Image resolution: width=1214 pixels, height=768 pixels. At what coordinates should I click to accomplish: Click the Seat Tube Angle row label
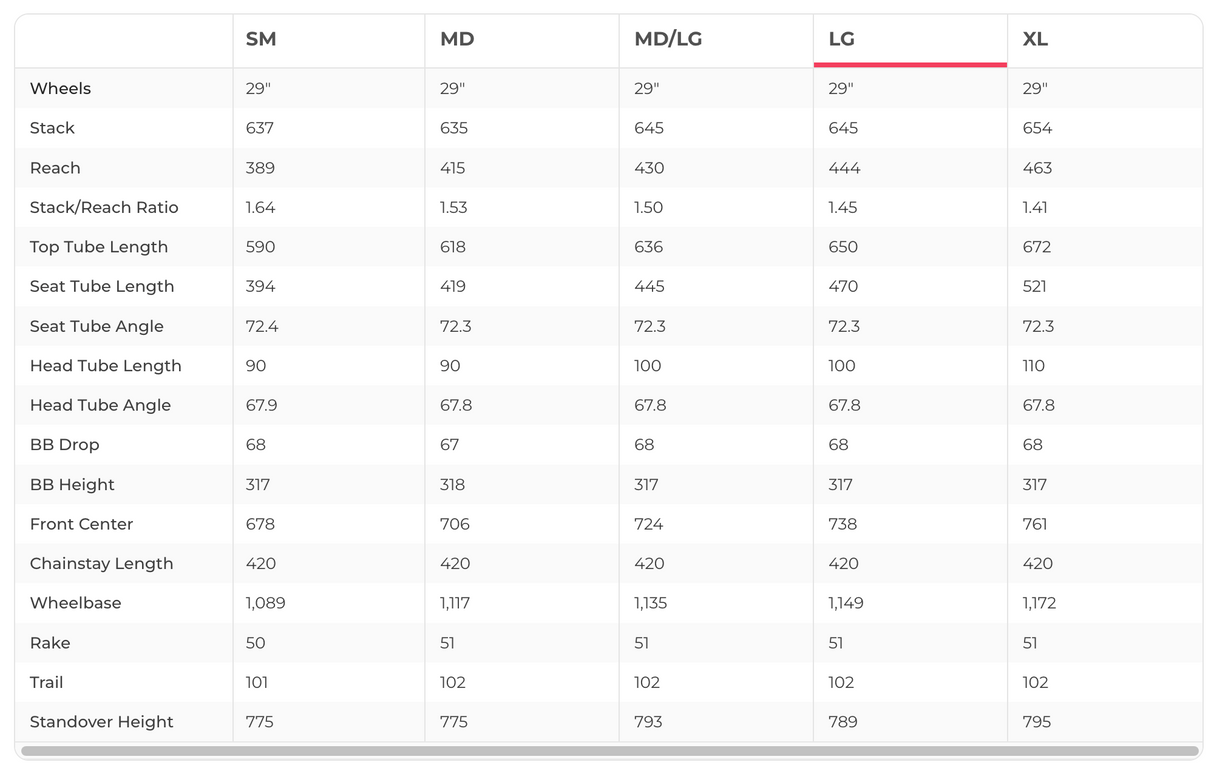[96, 326]
